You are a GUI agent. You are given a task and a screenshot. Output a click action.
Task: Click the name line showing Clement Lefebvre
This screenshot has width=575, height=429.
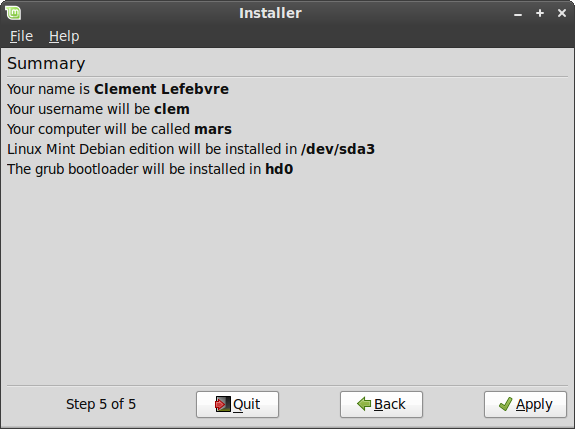(118, 89)
